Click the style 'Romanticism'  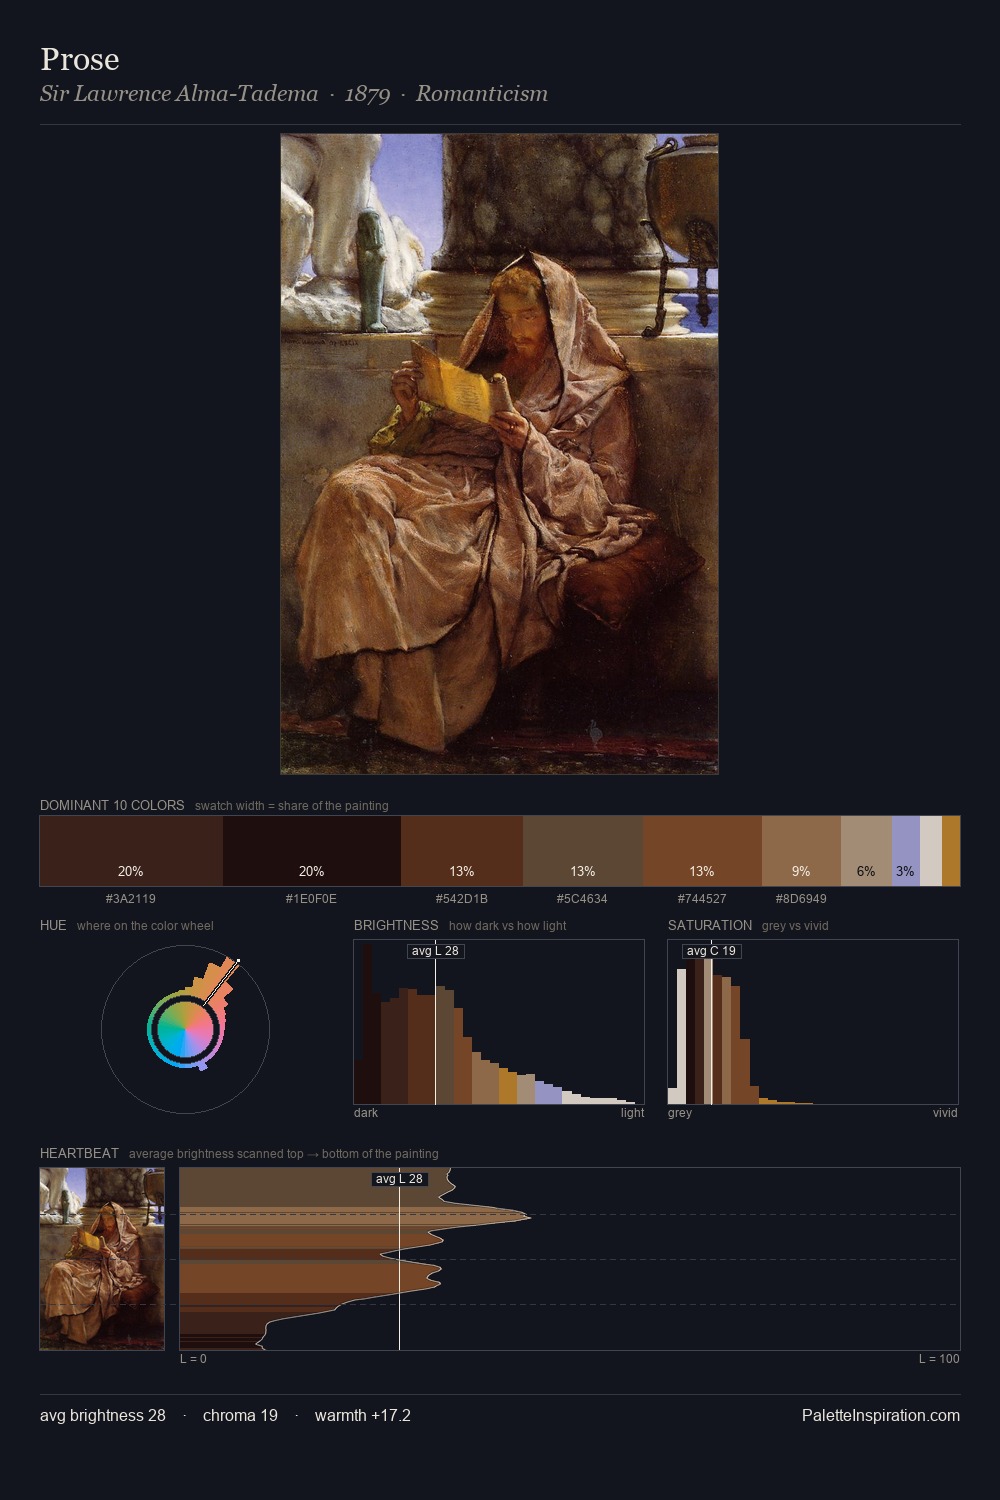pos(482,93)
